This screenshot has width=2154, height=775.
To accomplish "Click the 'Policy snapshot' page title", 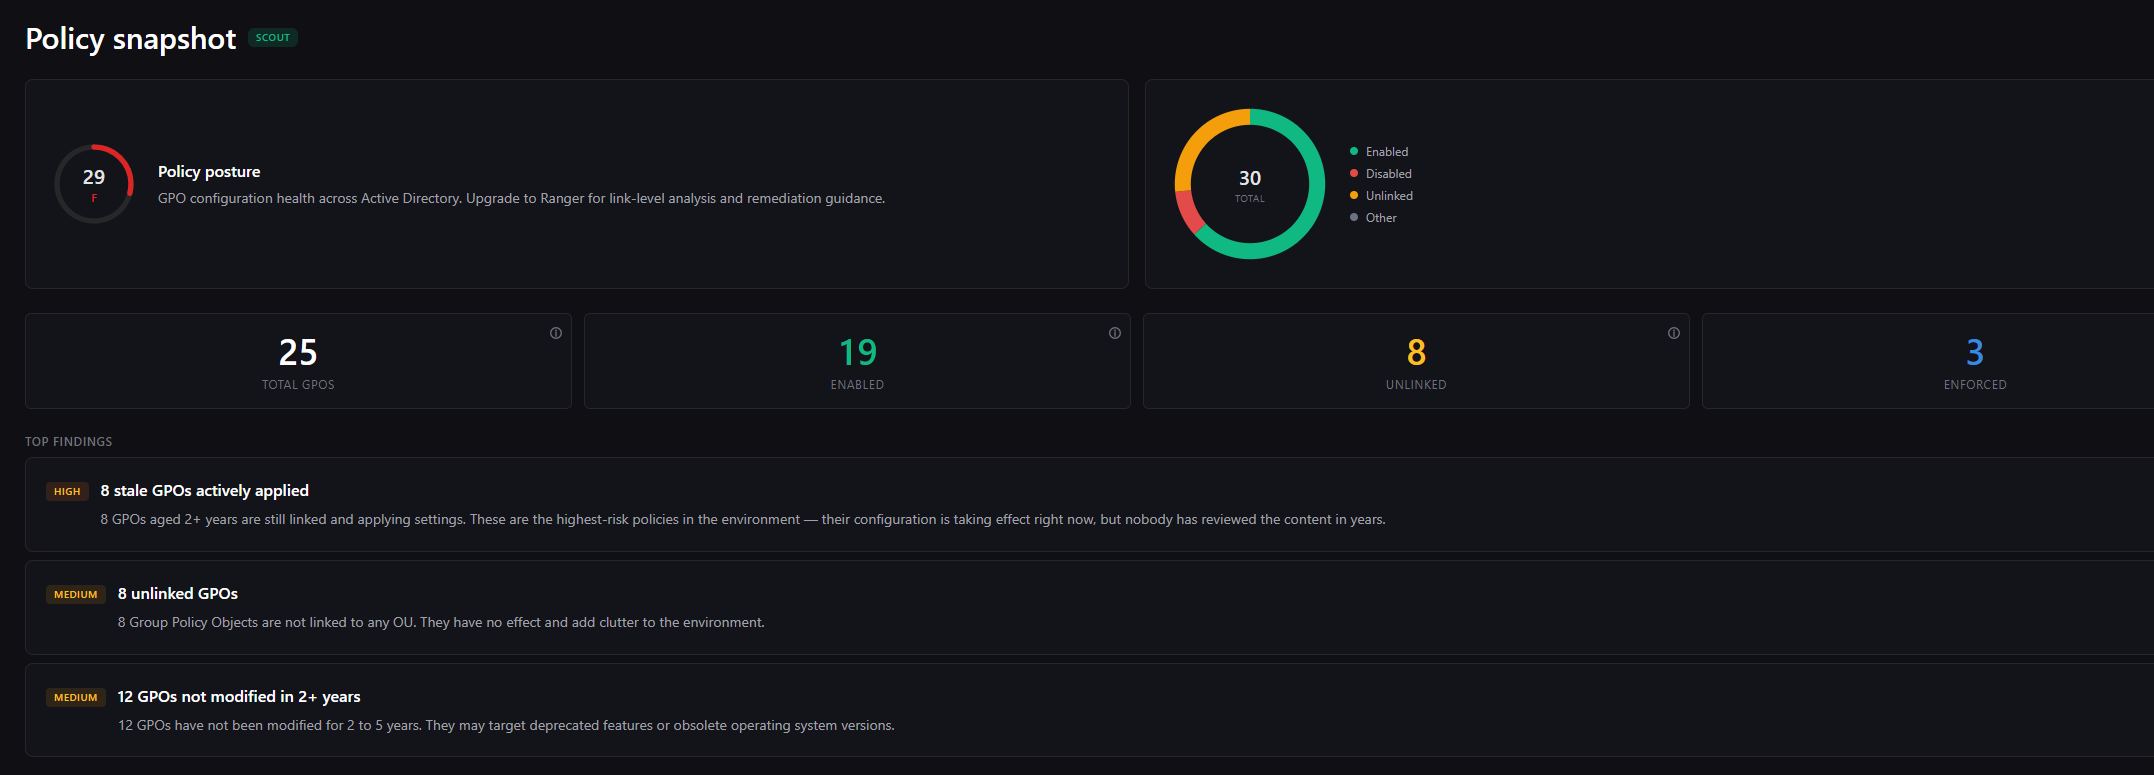I will pos(131,39).
